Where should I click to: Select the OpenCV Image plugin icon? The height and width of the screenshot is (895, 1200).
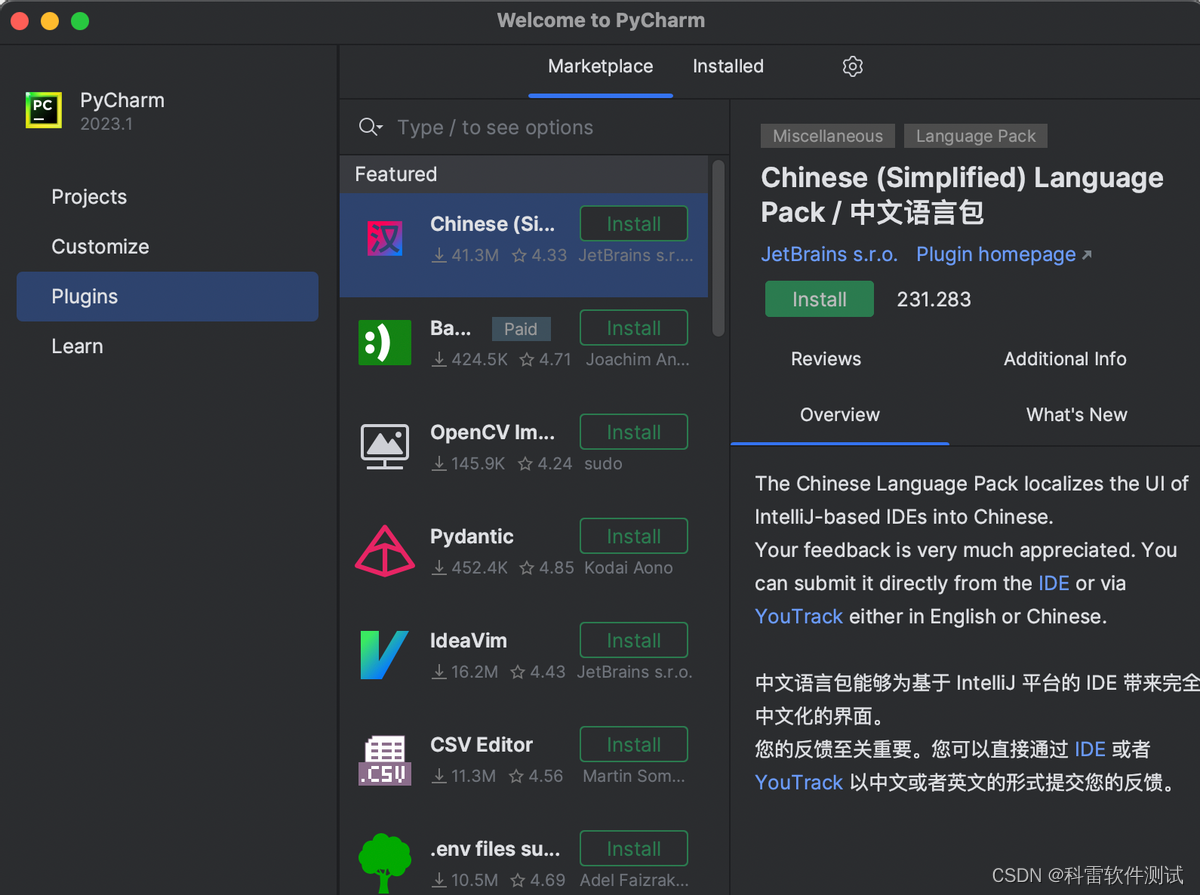(385, 447)
